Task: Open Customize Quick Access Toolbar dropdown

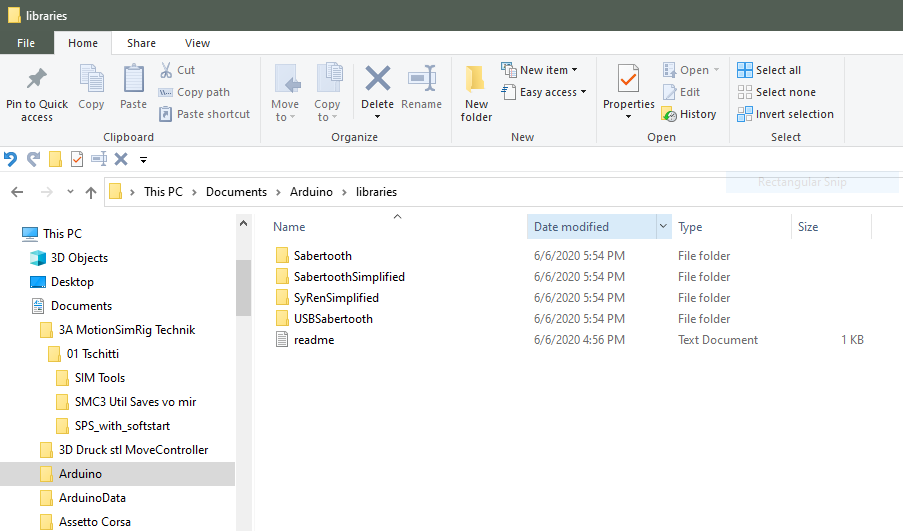Action: coord(143,160)
